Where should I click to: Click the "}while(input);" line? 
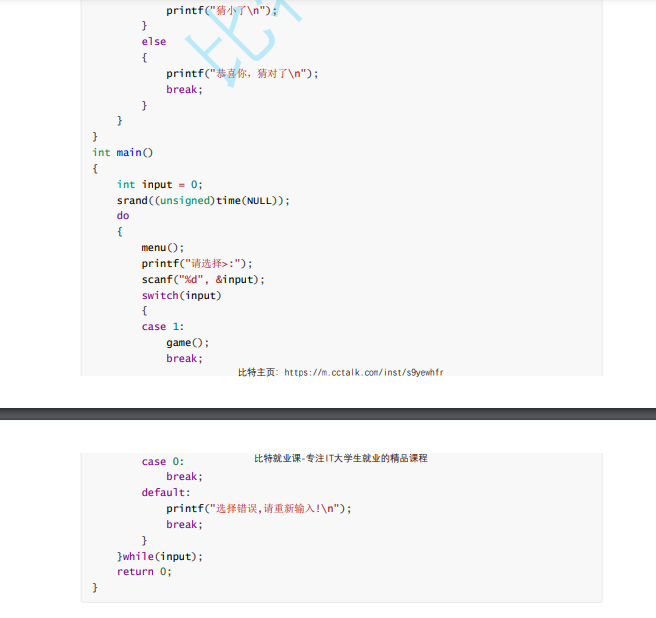coord(160,556)
